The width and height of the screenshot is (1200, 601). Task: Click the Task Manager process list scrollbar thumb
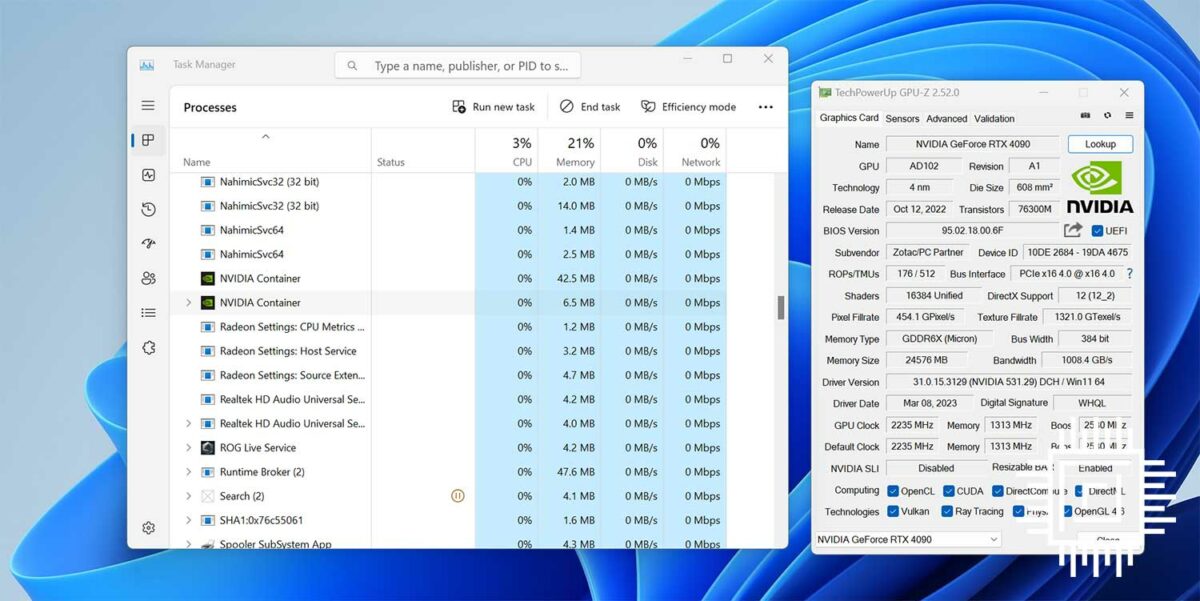pyautogui.click(x=781, y=308)
